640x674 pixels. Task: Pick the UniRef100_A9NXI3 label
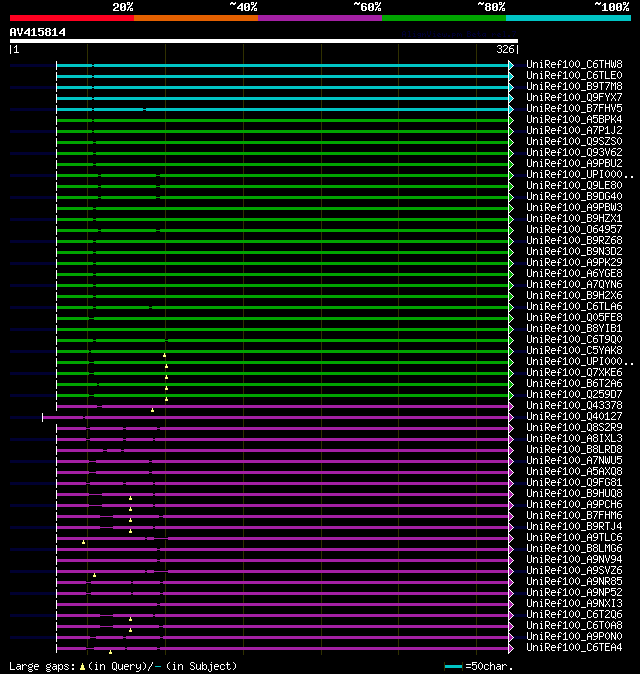pos(574,604)
